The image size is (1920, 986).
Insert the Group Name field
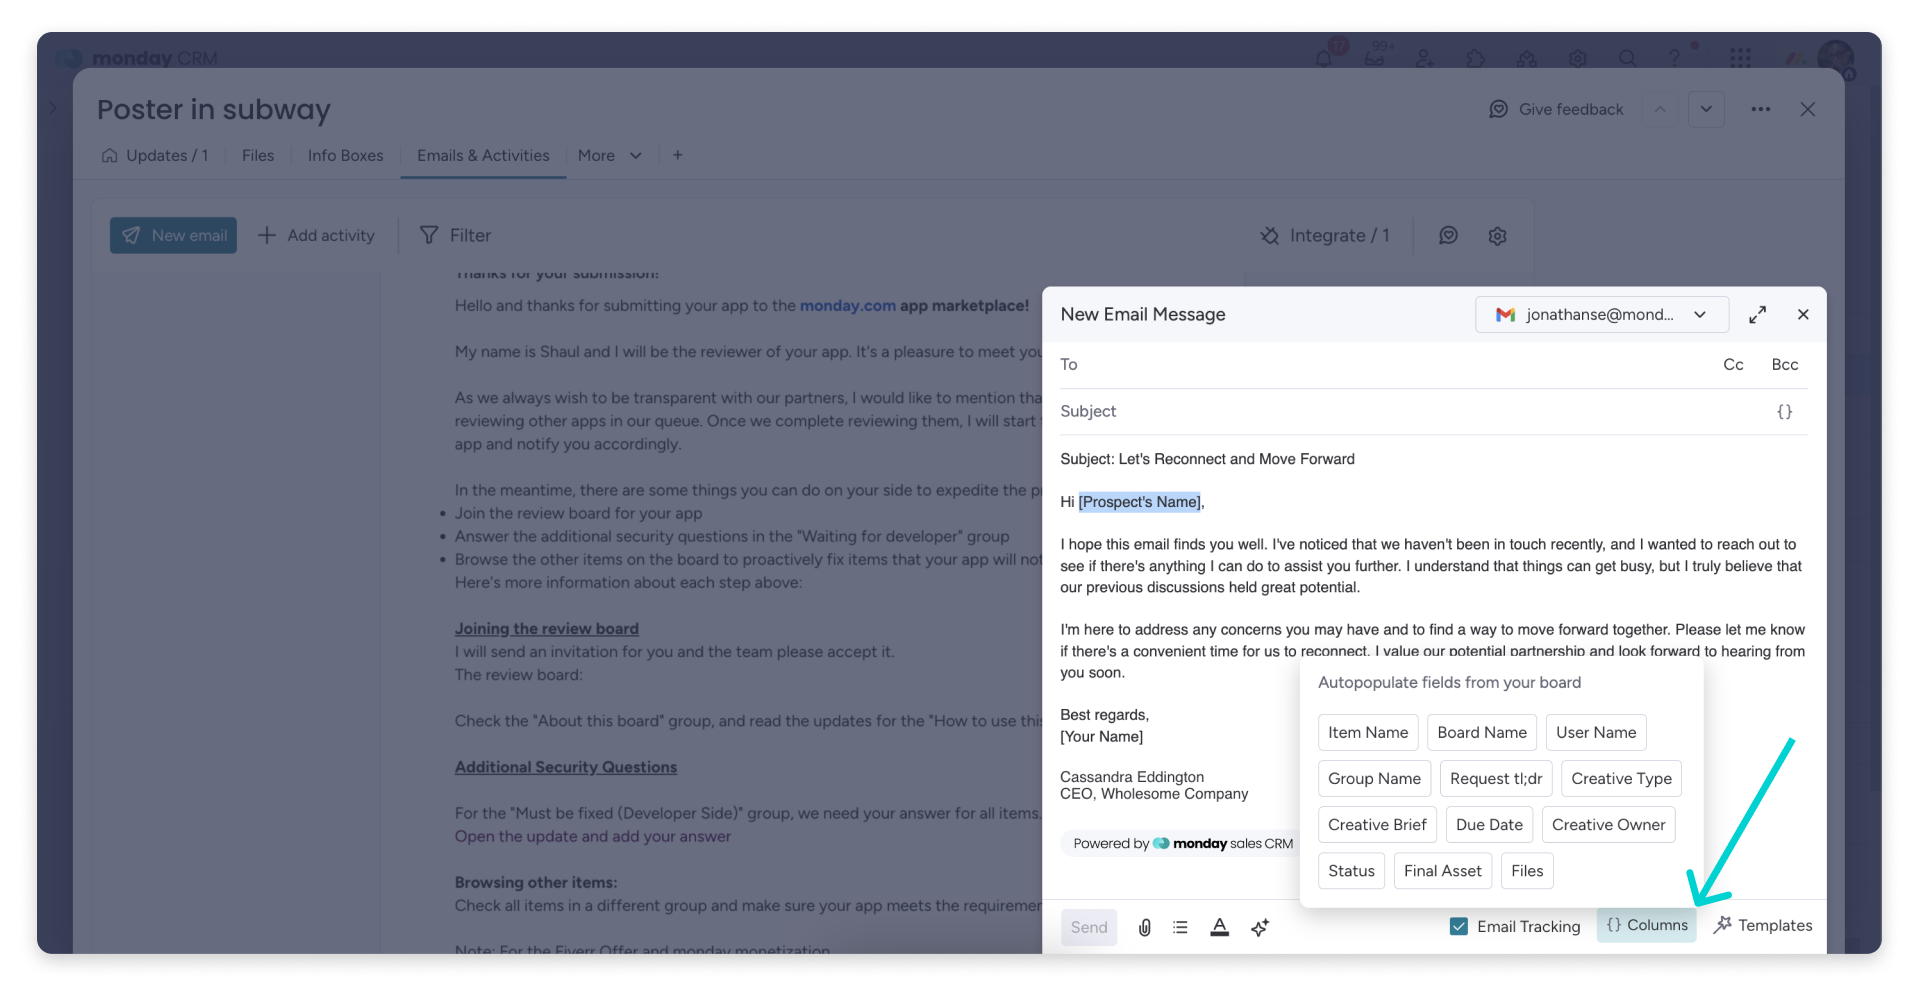point(1374,778)
